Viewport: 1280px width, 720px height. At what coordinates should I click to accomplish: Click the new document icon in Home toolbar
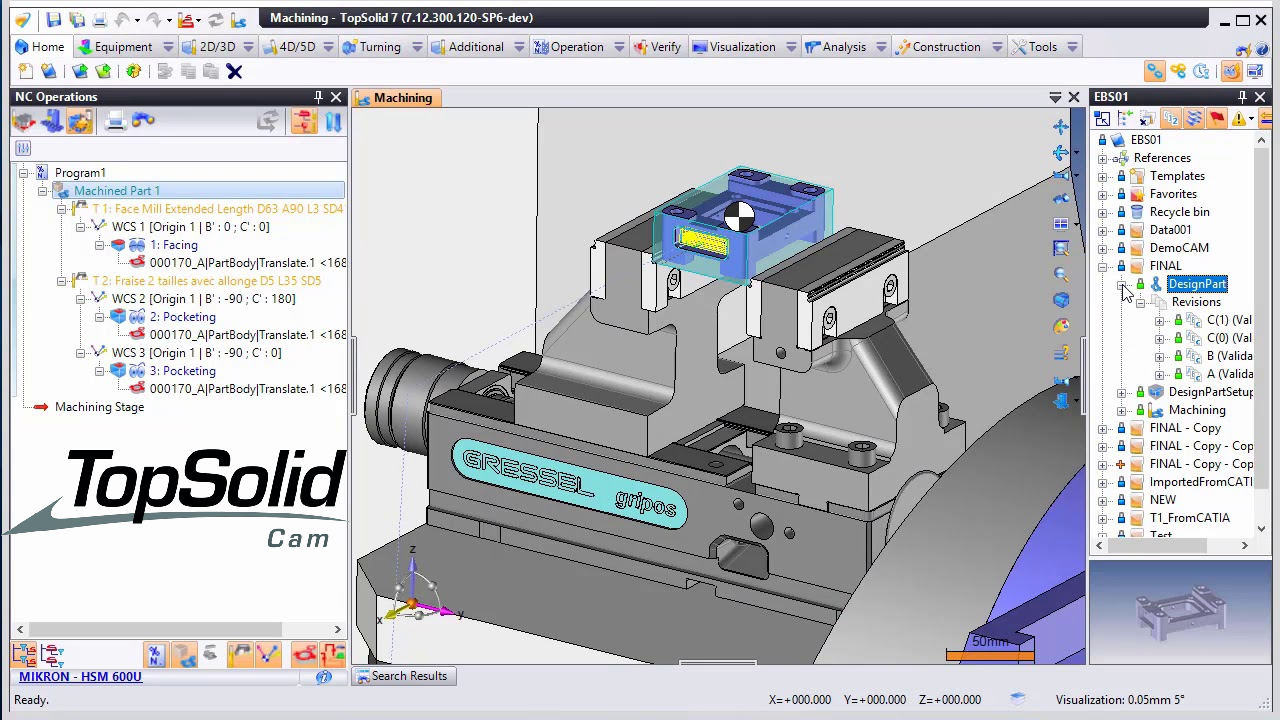[25, 71]
